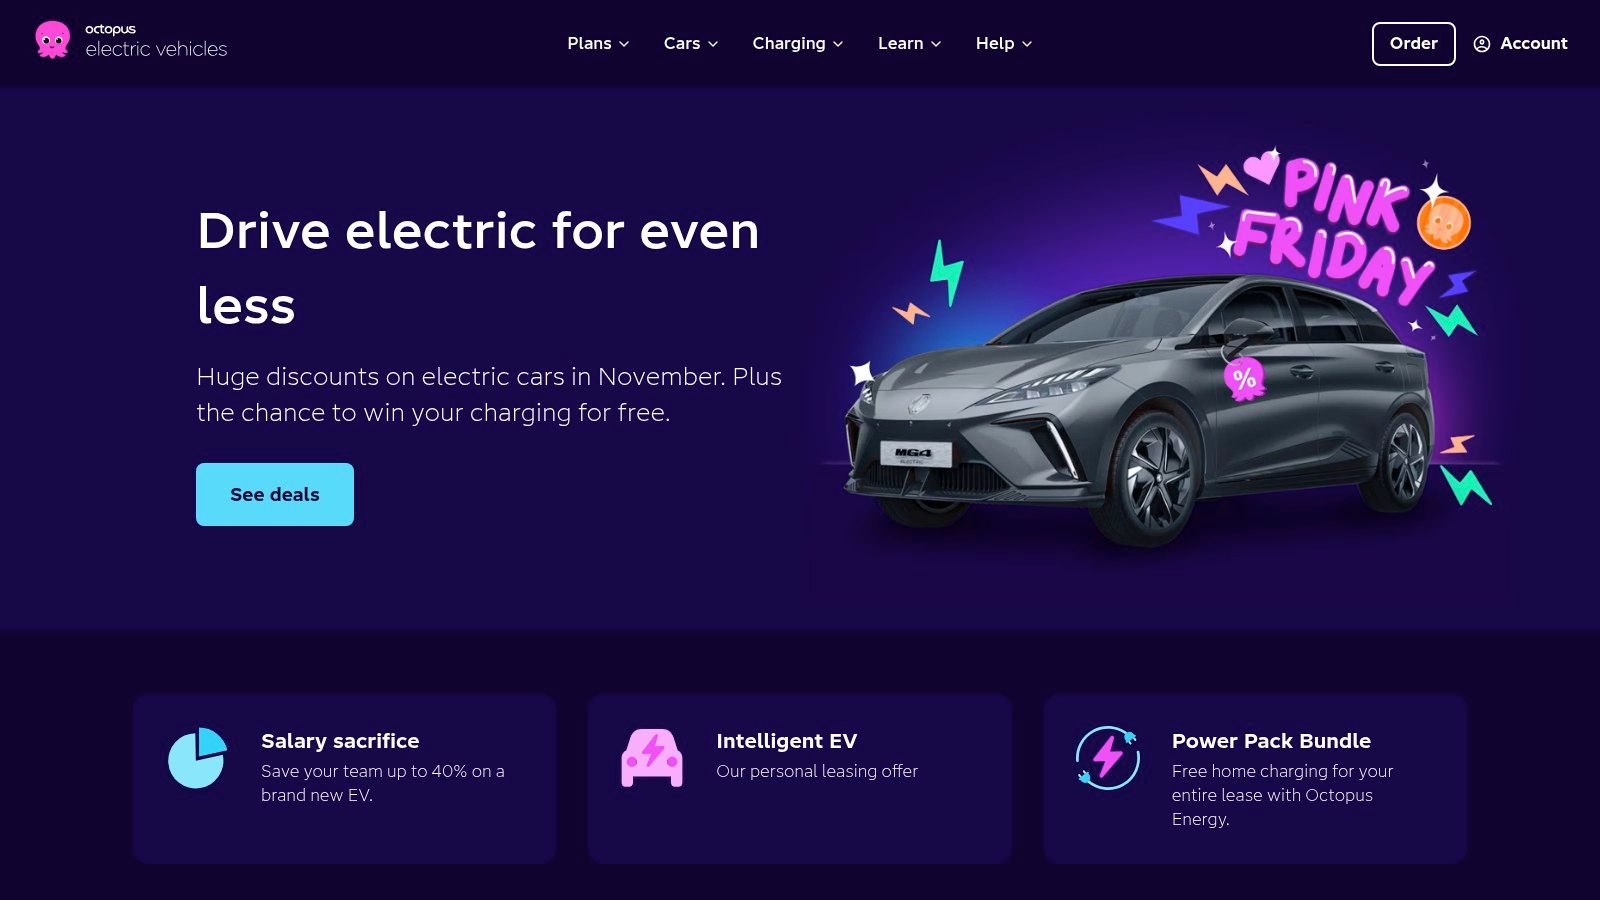Select the Intelligent EV card title
This screenshot has width=1600, height=900.
point(786,741)
